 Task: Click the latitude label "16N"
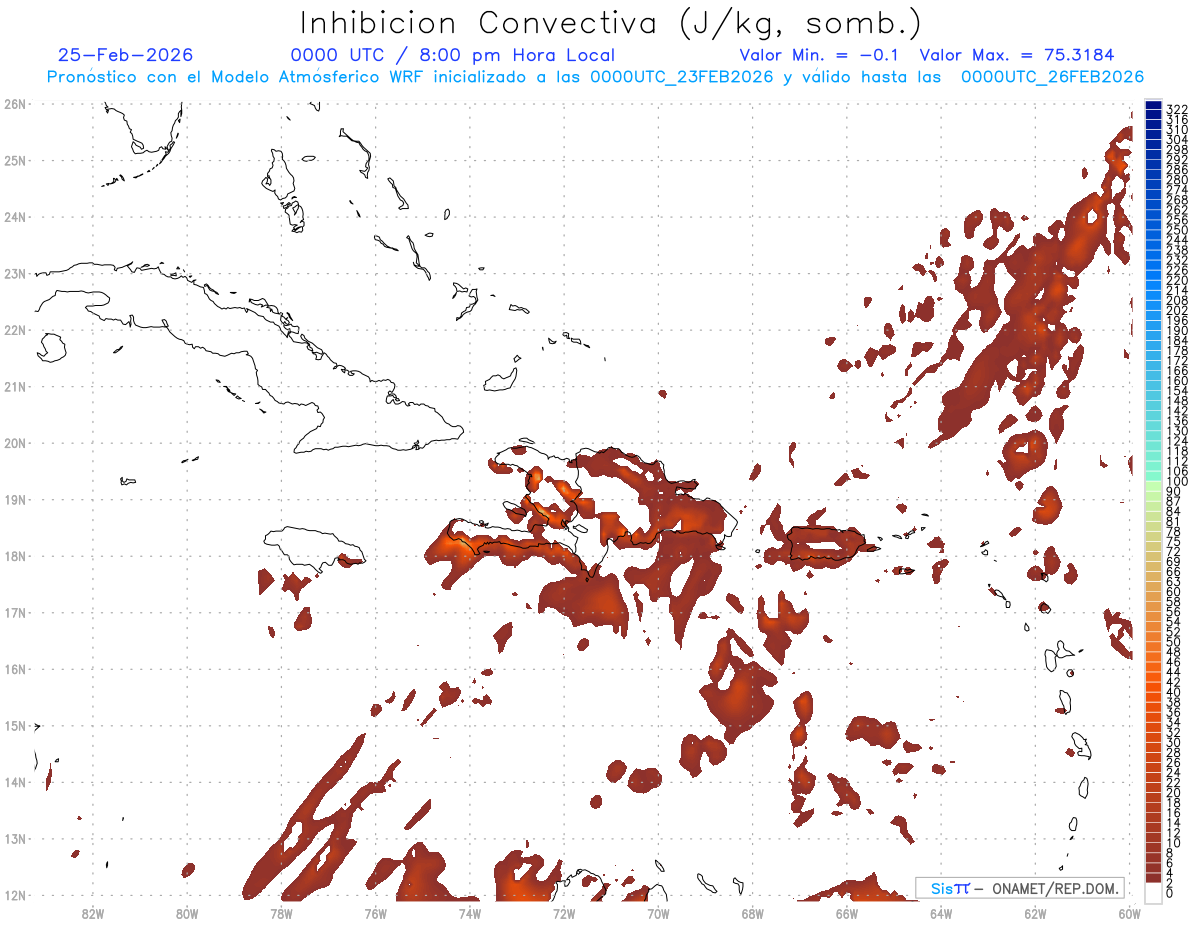14,669
